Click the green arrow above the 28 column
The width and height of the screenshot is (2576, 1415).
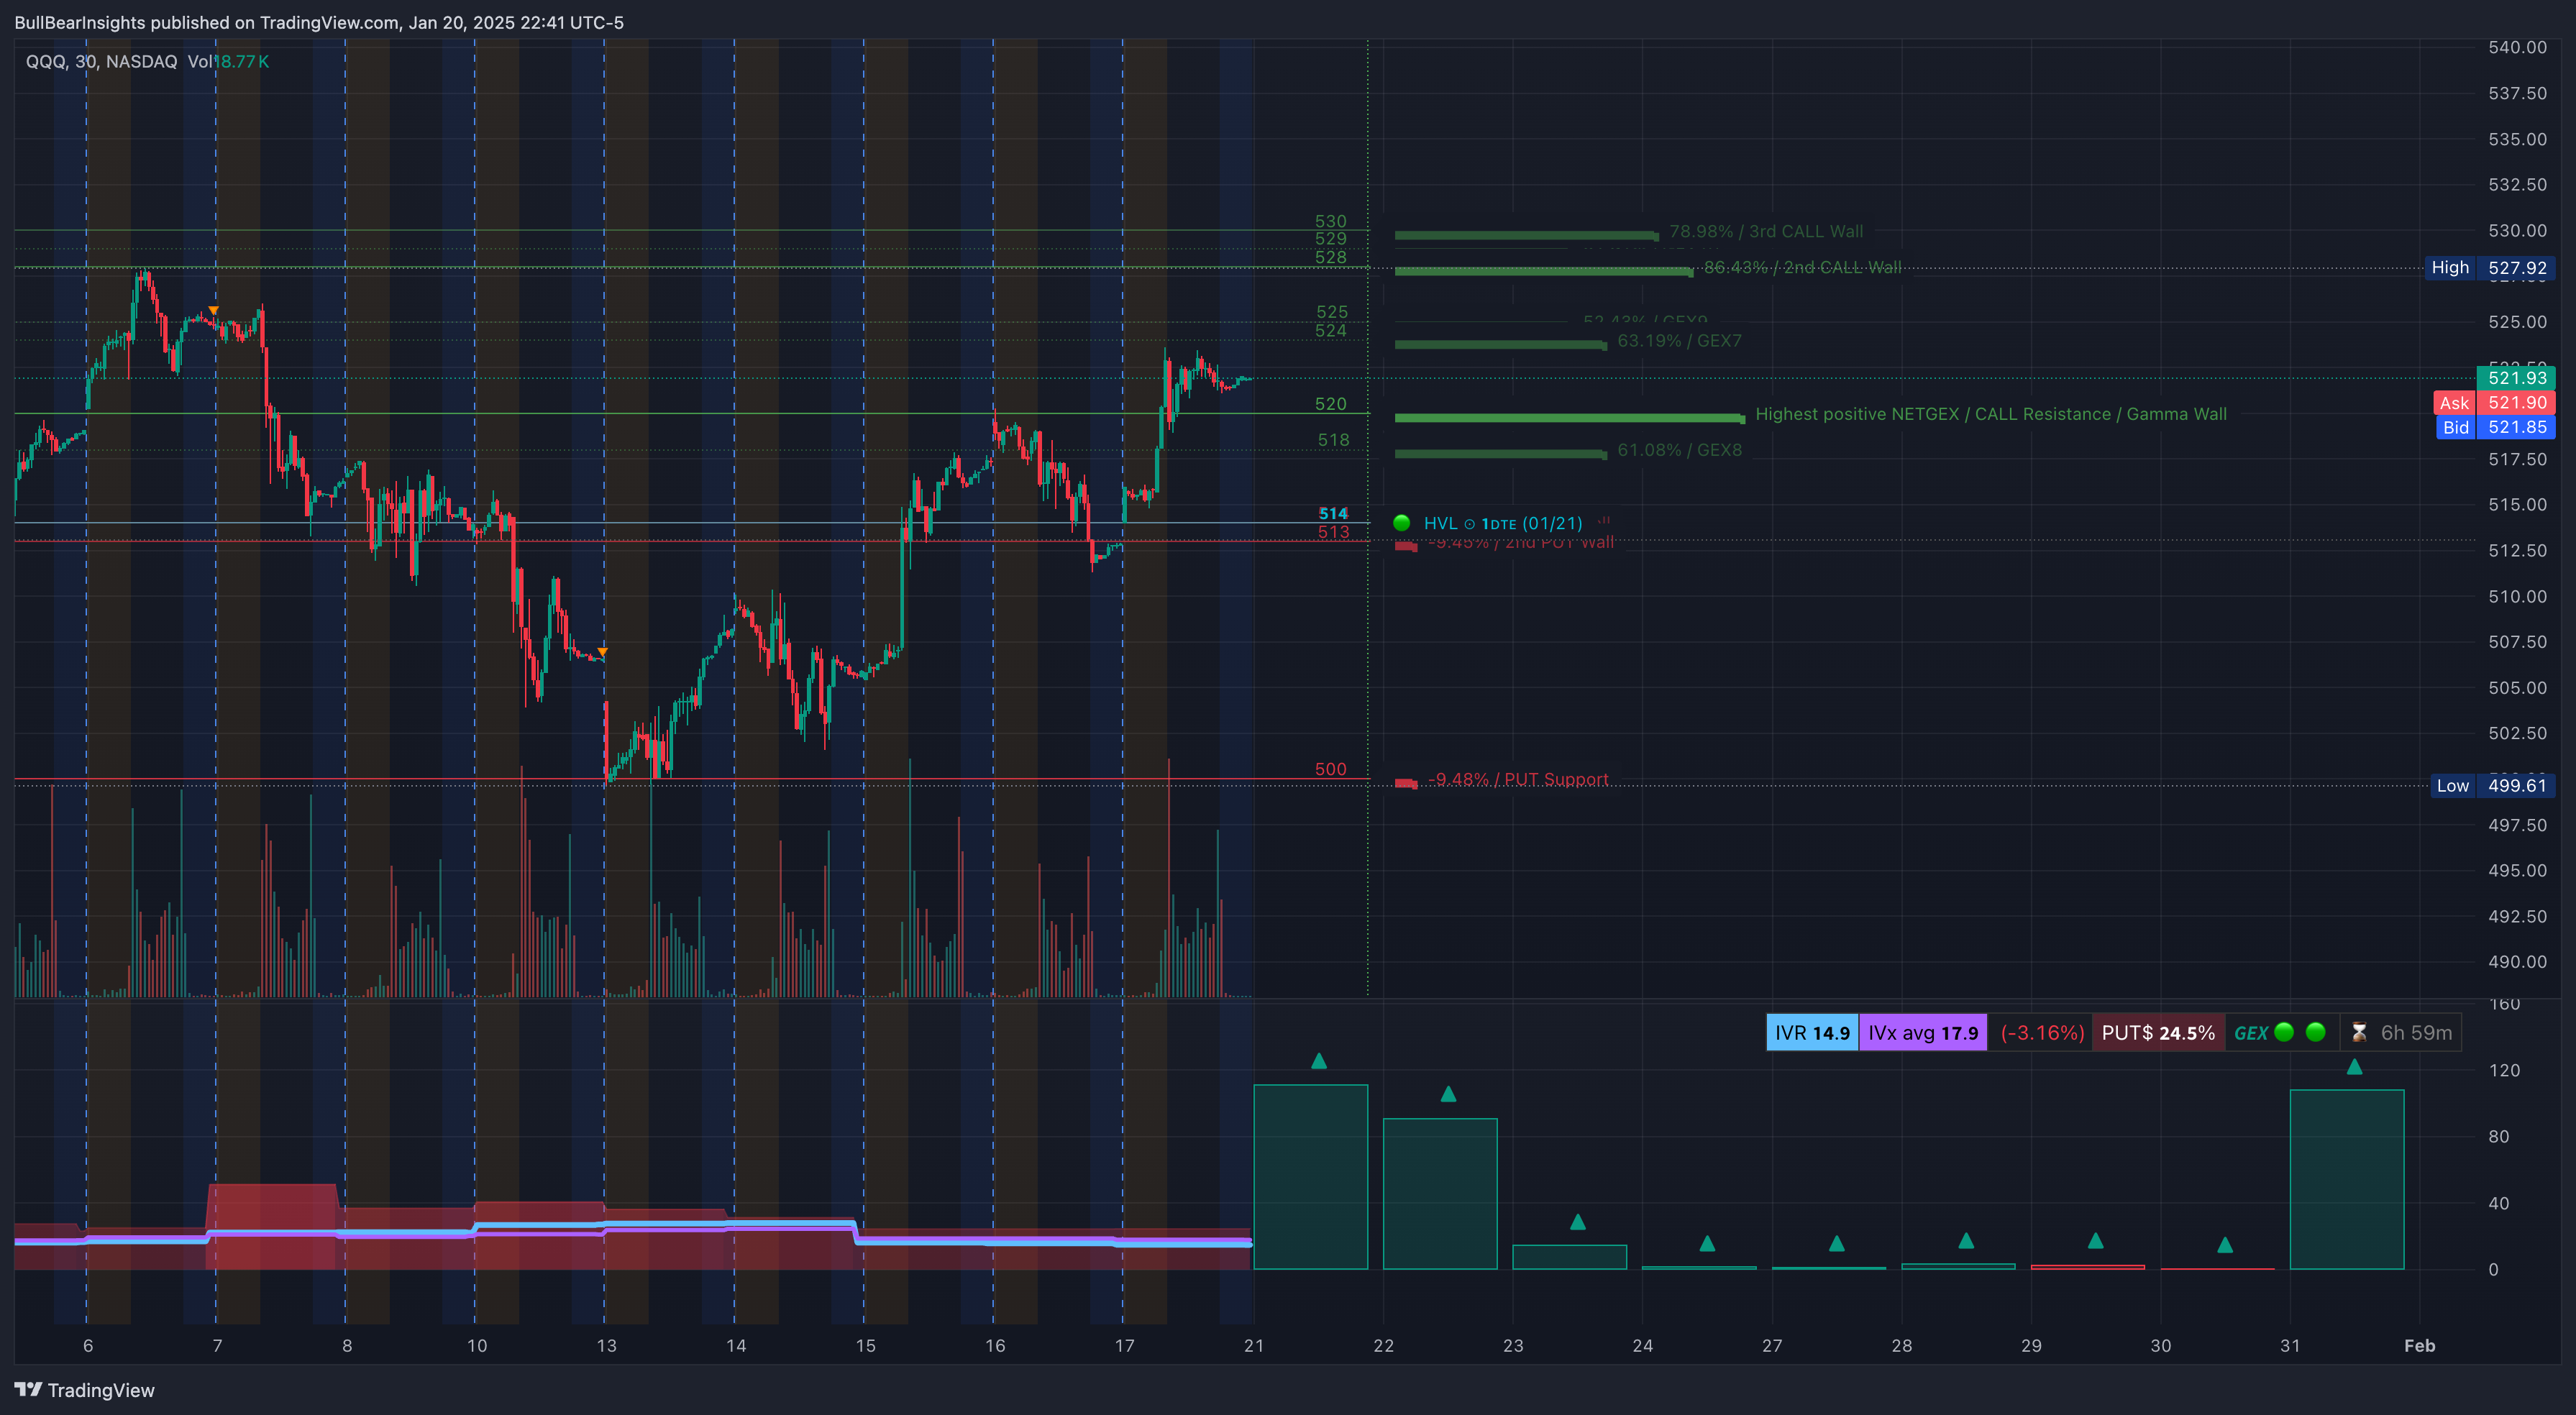(1966, 1240)
